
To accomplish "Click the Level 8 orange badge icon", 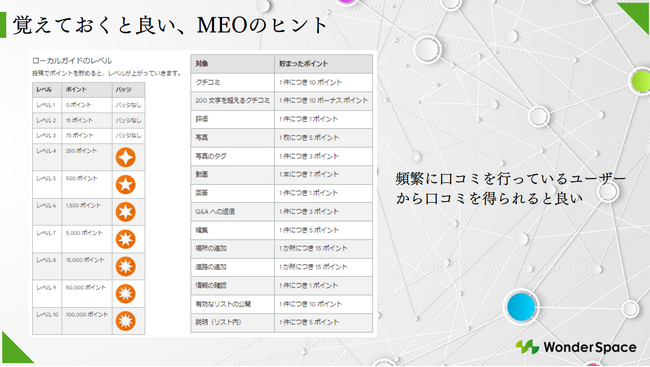I will [125, 267].
